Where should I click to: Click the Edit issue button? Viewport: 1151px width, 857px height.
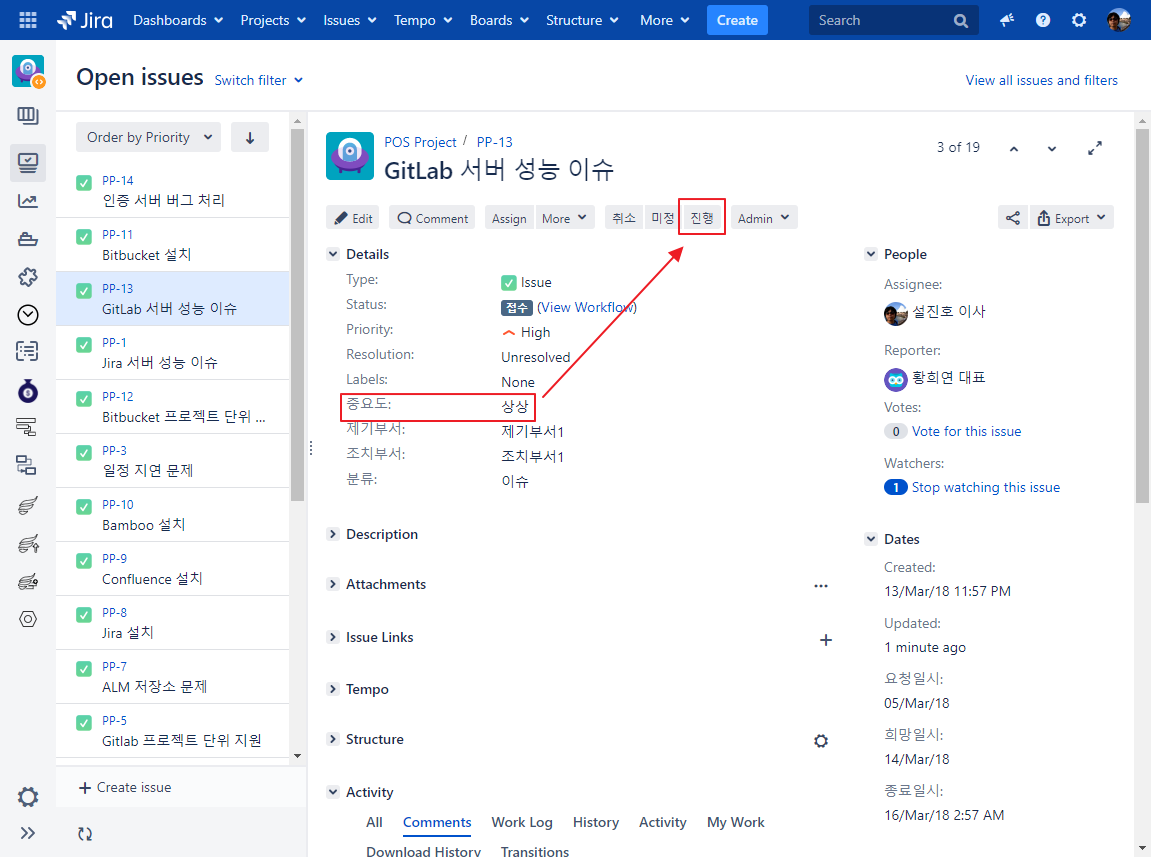pyautogui.click(x=353, y=218)
